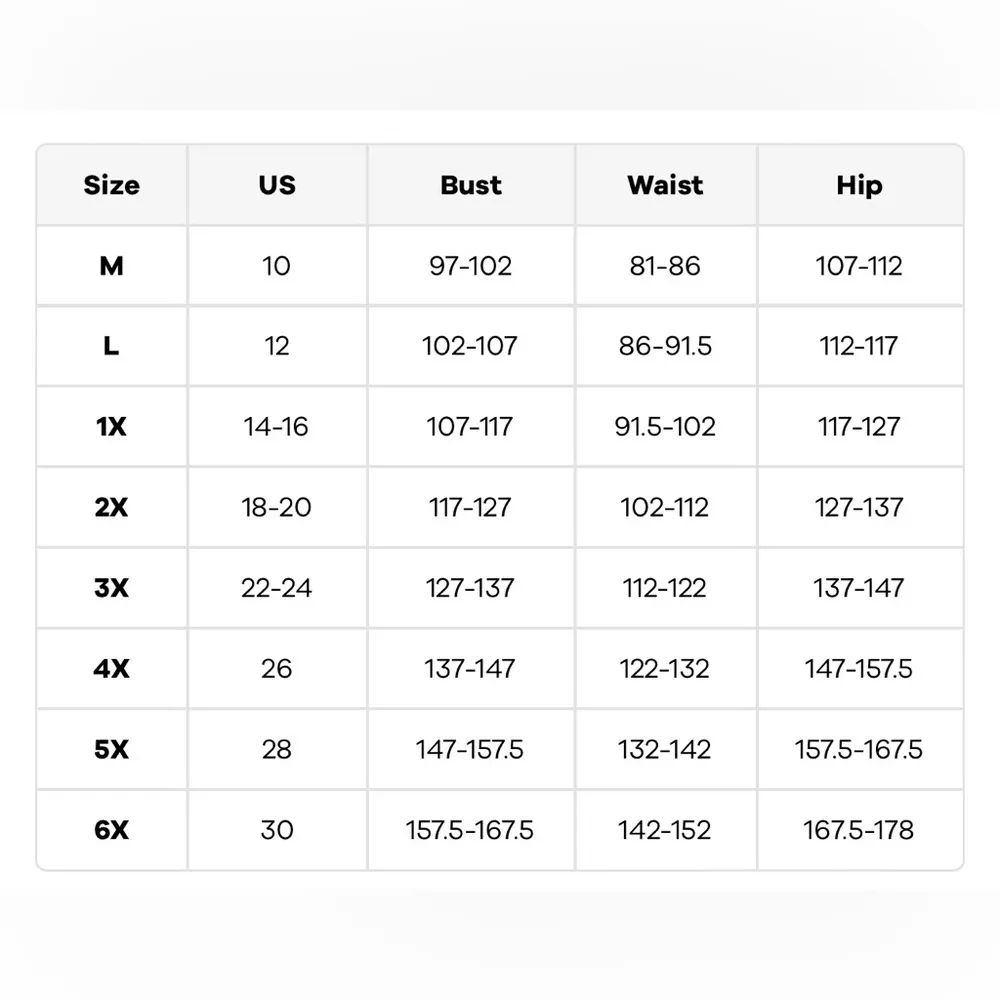The width and height of the screenshot is (1000, 1000).
Task: Click the Bust column header
Action: [471, 186]
